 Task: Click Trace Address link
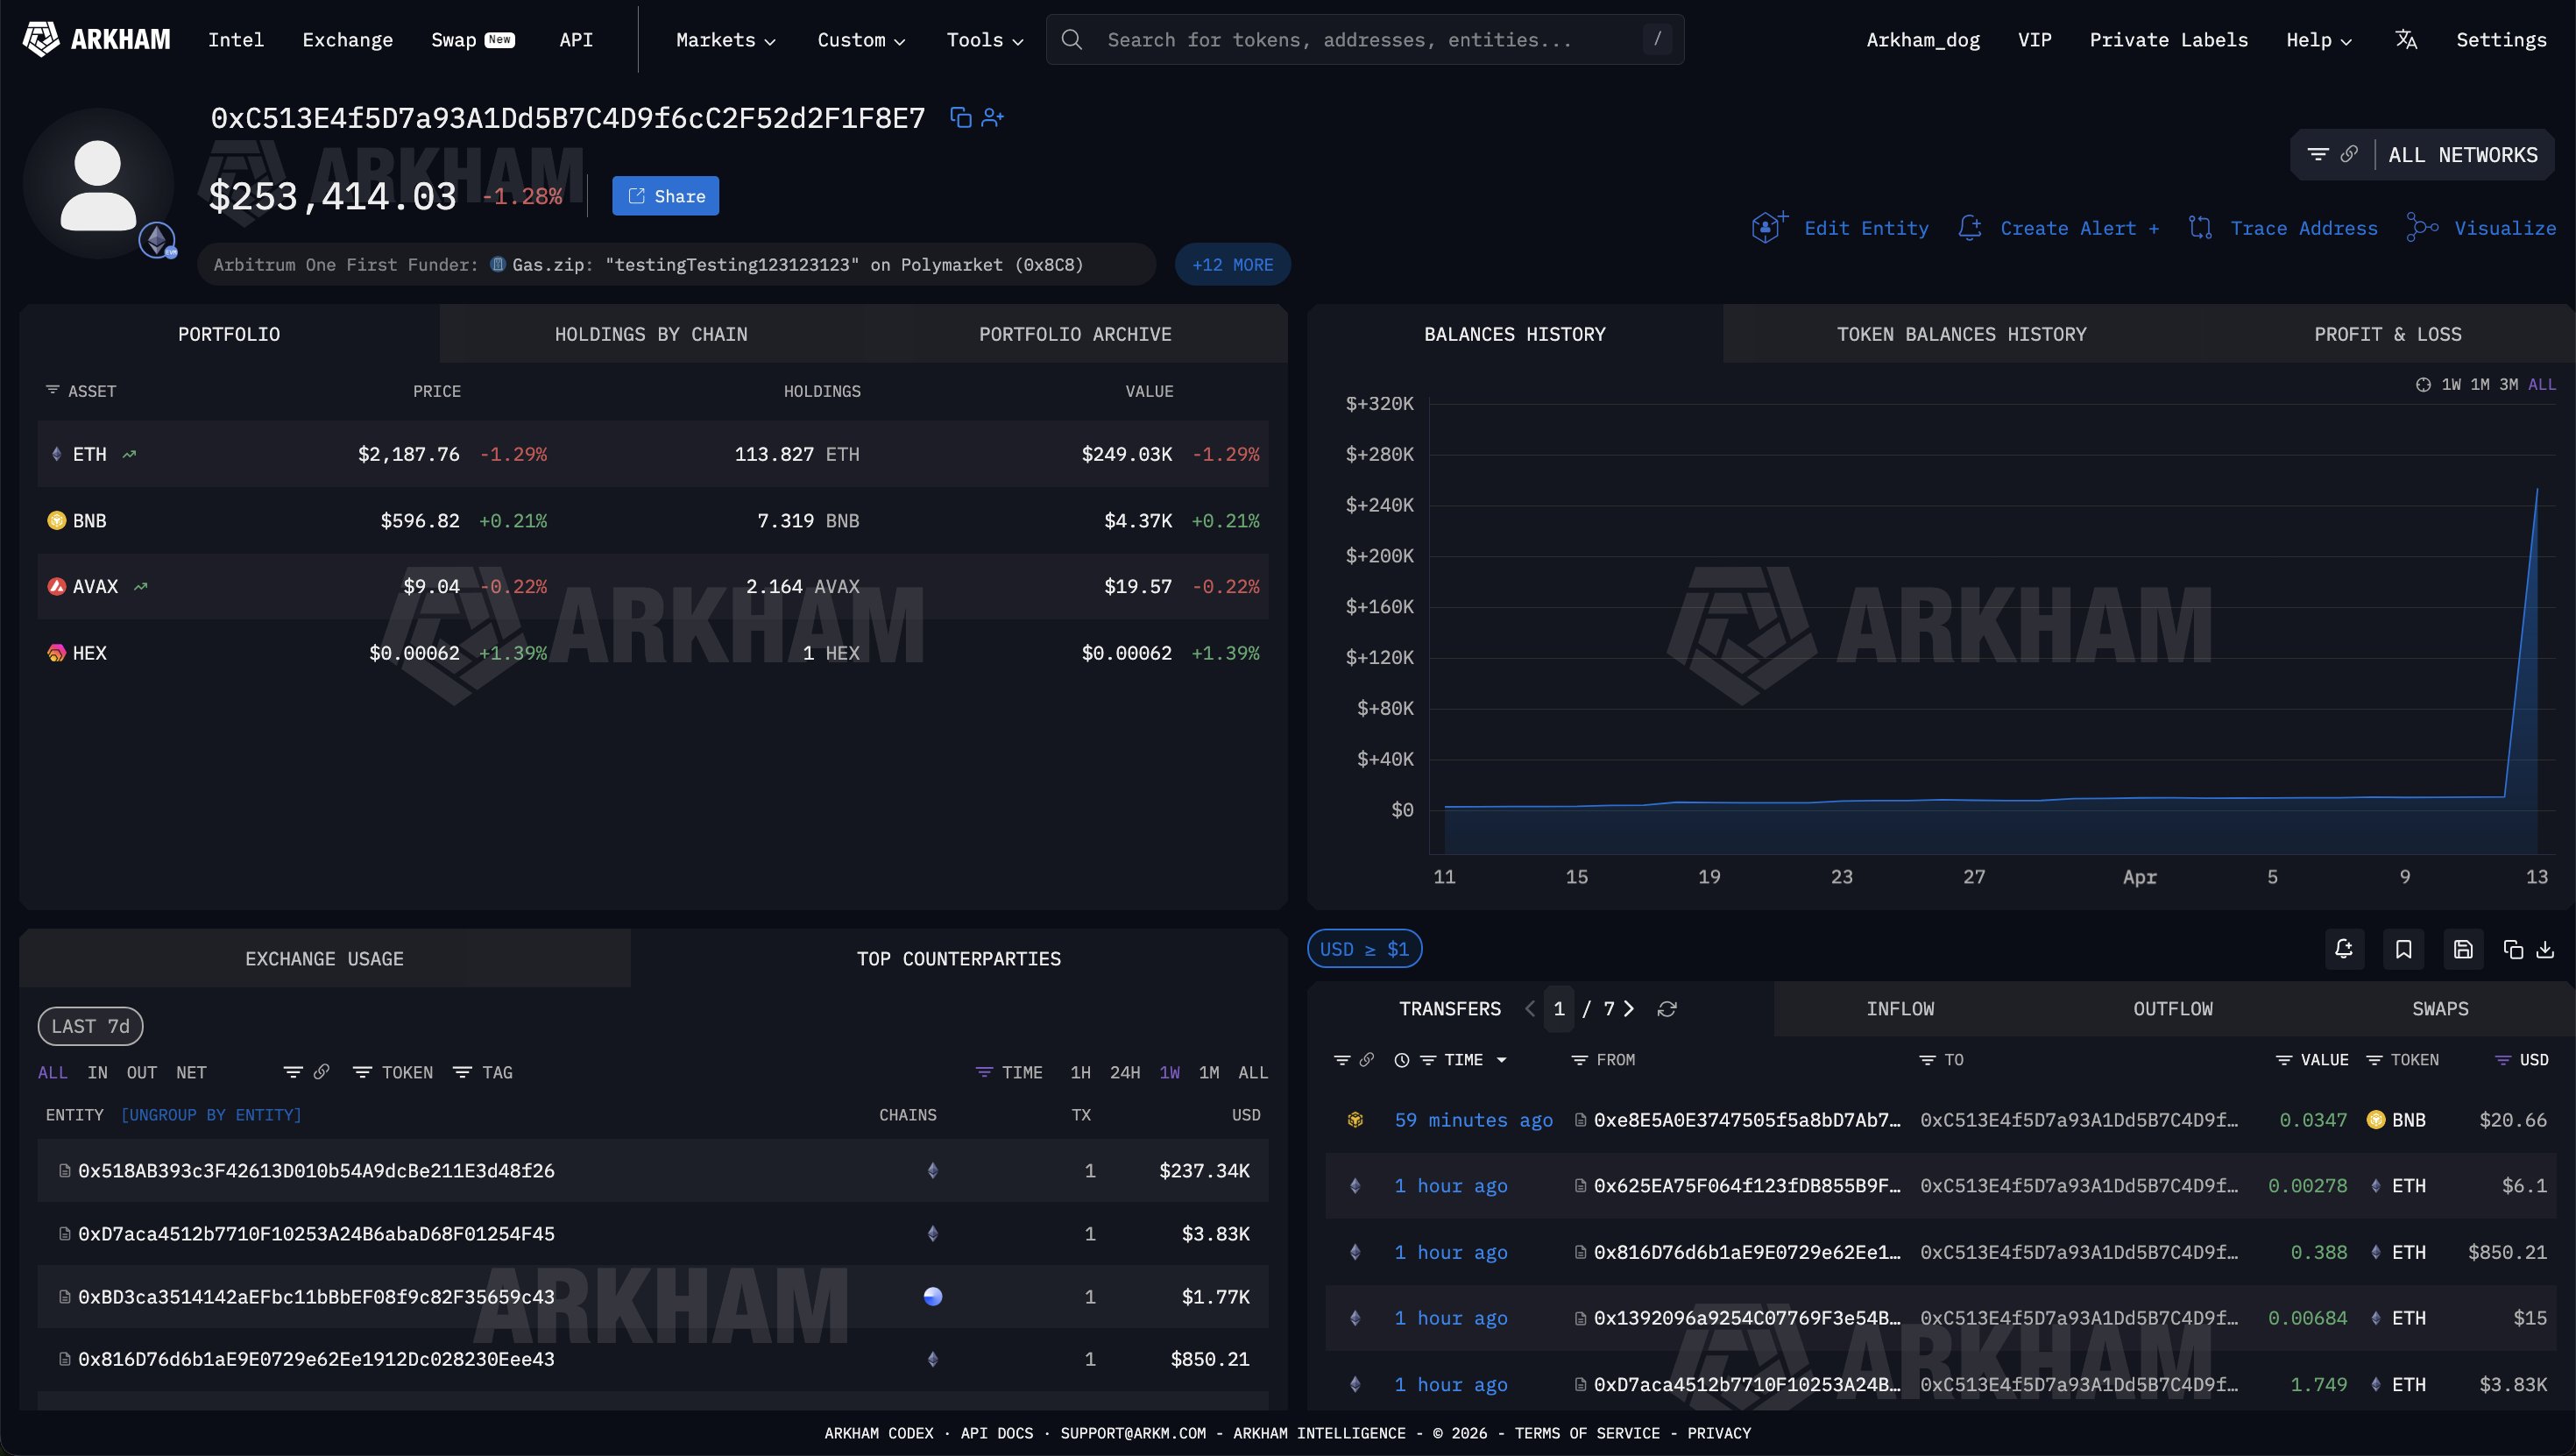click(2303, 228)
